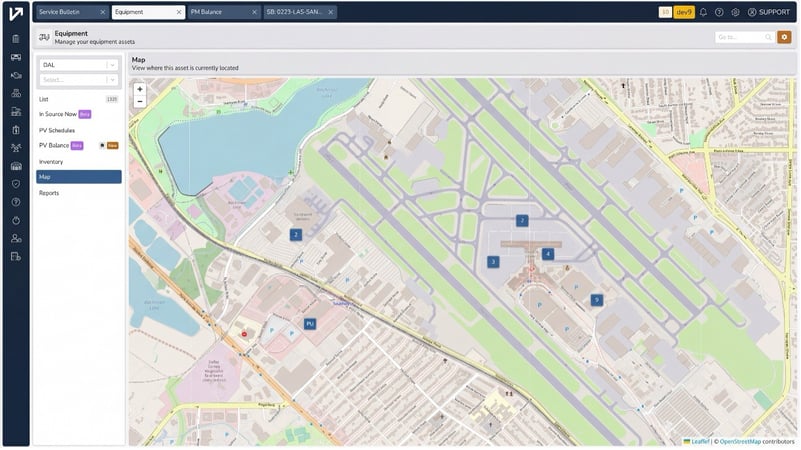Screen dimensions: 801x450
Task: Open the Schedules menu item
Action: tap(79, 130)
